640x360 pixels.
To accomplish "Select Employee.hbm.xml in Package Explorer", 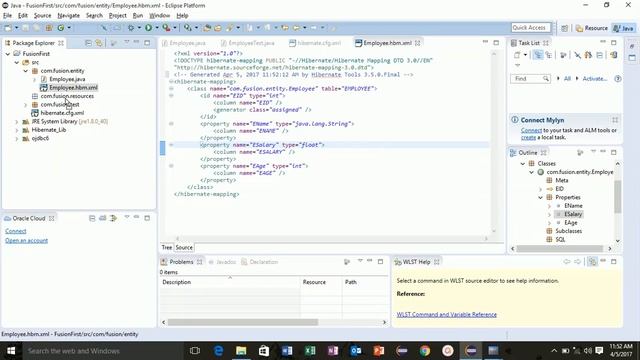I will coord(73,88).
